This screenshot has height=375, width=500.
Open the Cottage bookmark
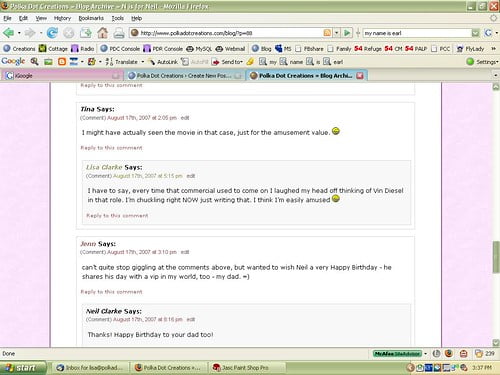[x=53, y=49]
